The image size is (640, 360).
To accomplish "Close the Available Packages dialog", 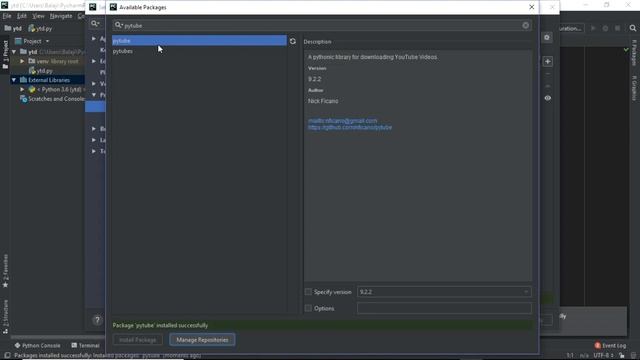I will pos(531,7).
